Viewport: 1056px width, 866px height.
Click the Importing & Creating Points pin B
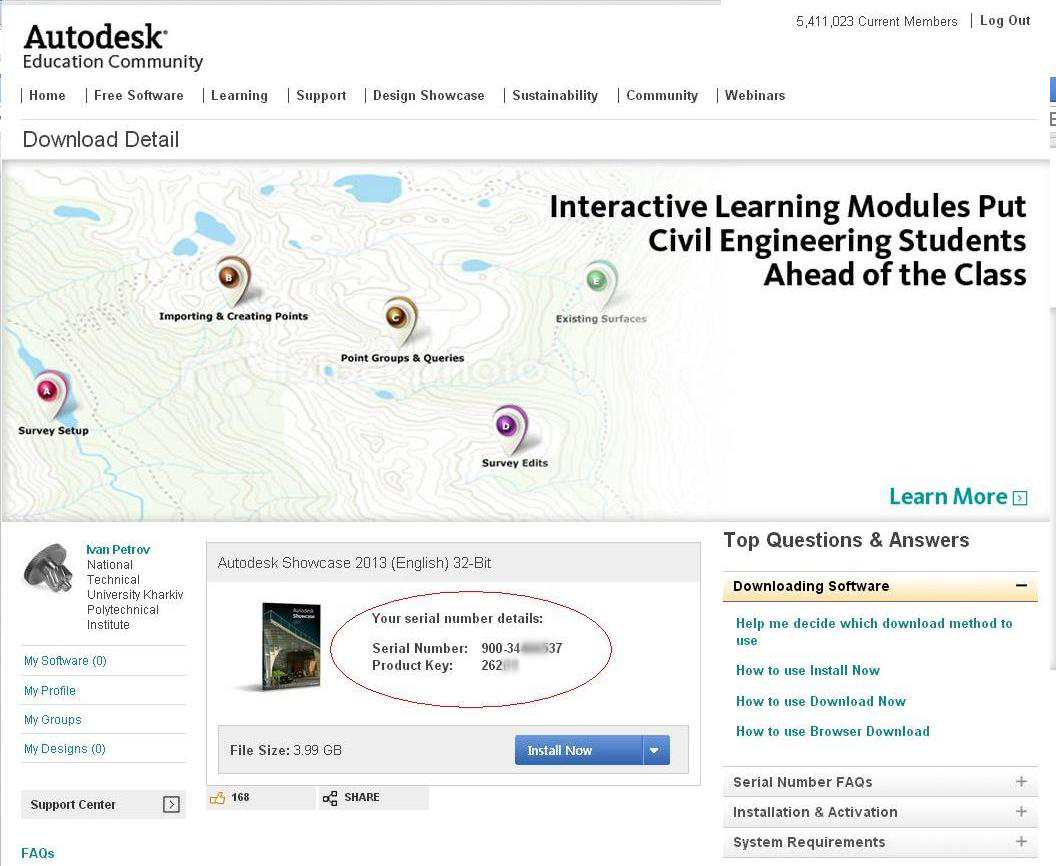click(233, 280)
